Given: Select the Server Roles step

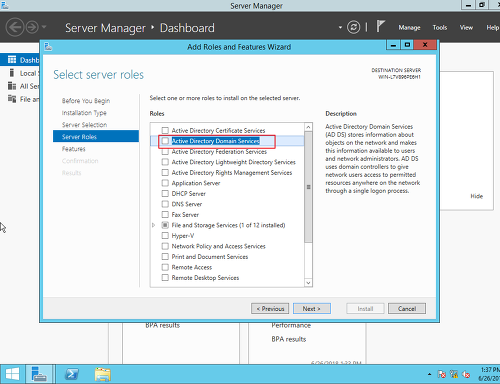Looking at the screenshot, I should pyautogui.click(x=96, y=136).
